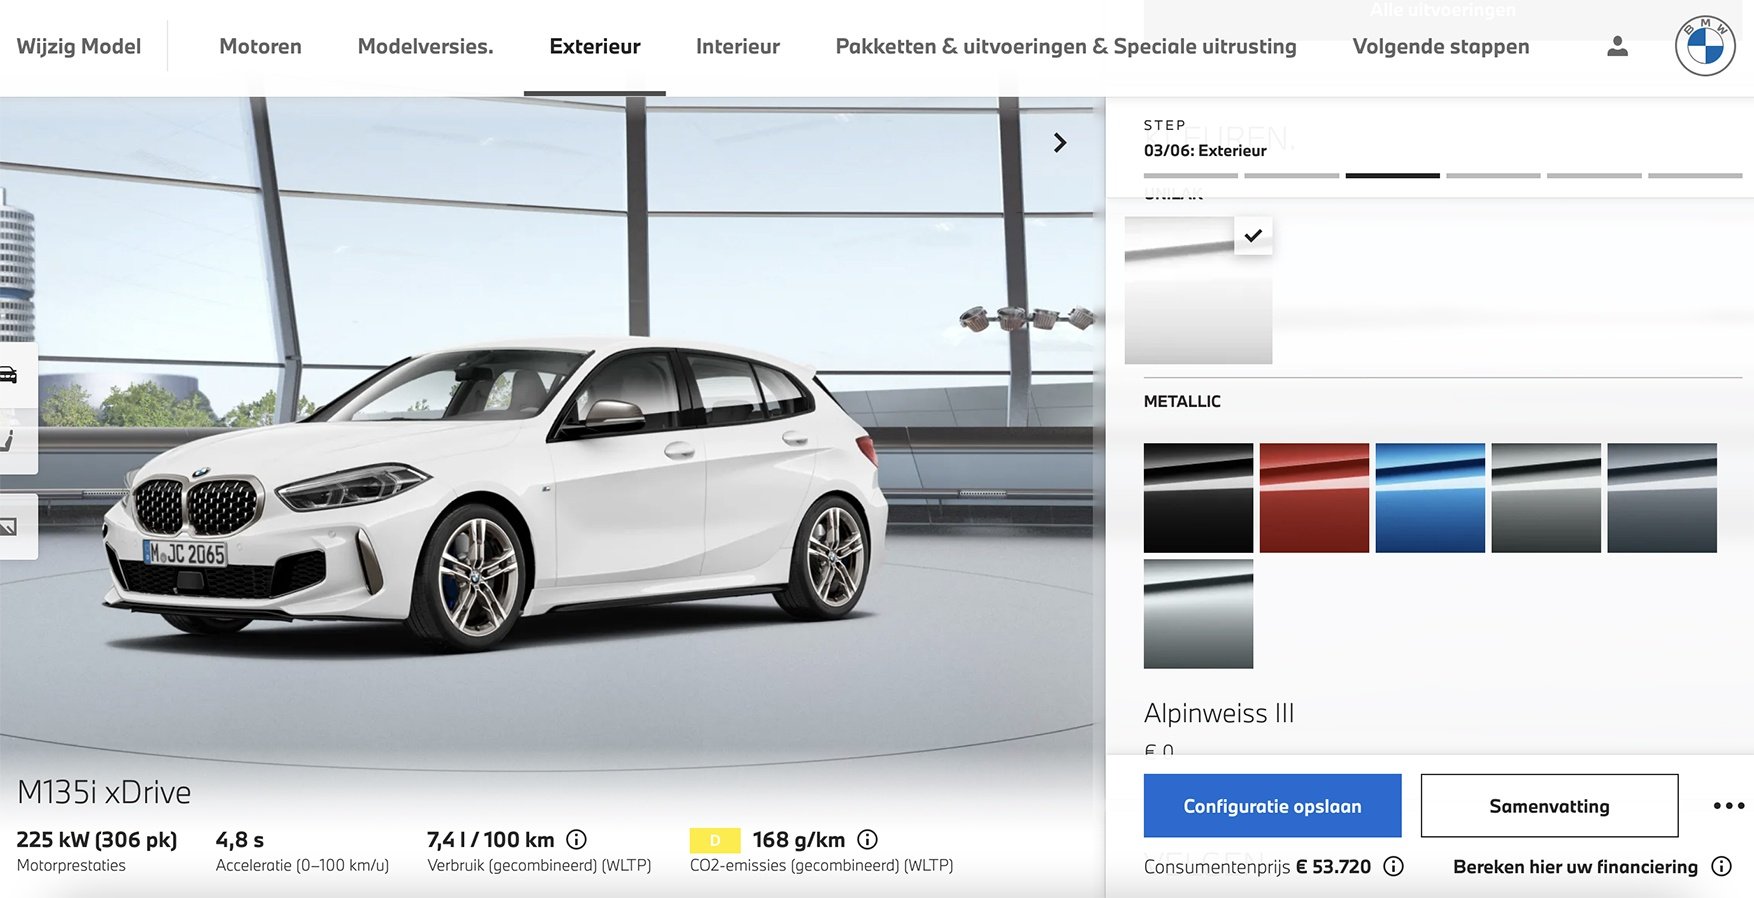Image resolution: width=1754 pixels, height=898 pixels.
Task: Select the exterior car view icon in sidebar
Action: (x=9, y=375)
